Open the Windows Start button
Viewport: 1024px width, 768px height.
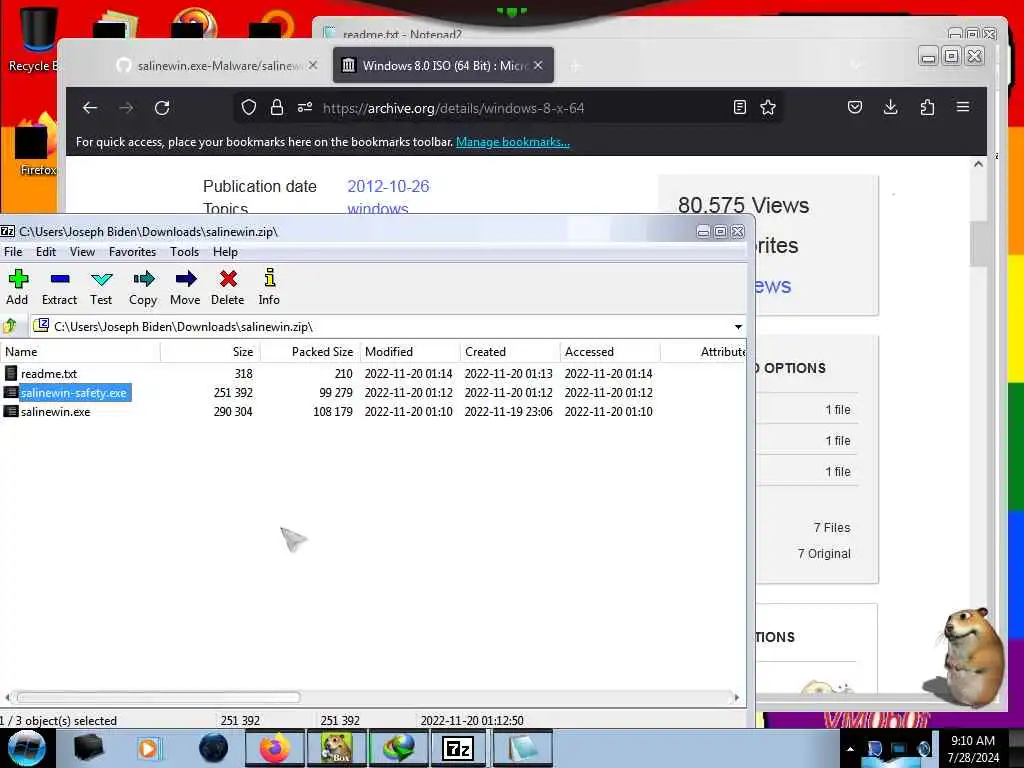[26, 748]
